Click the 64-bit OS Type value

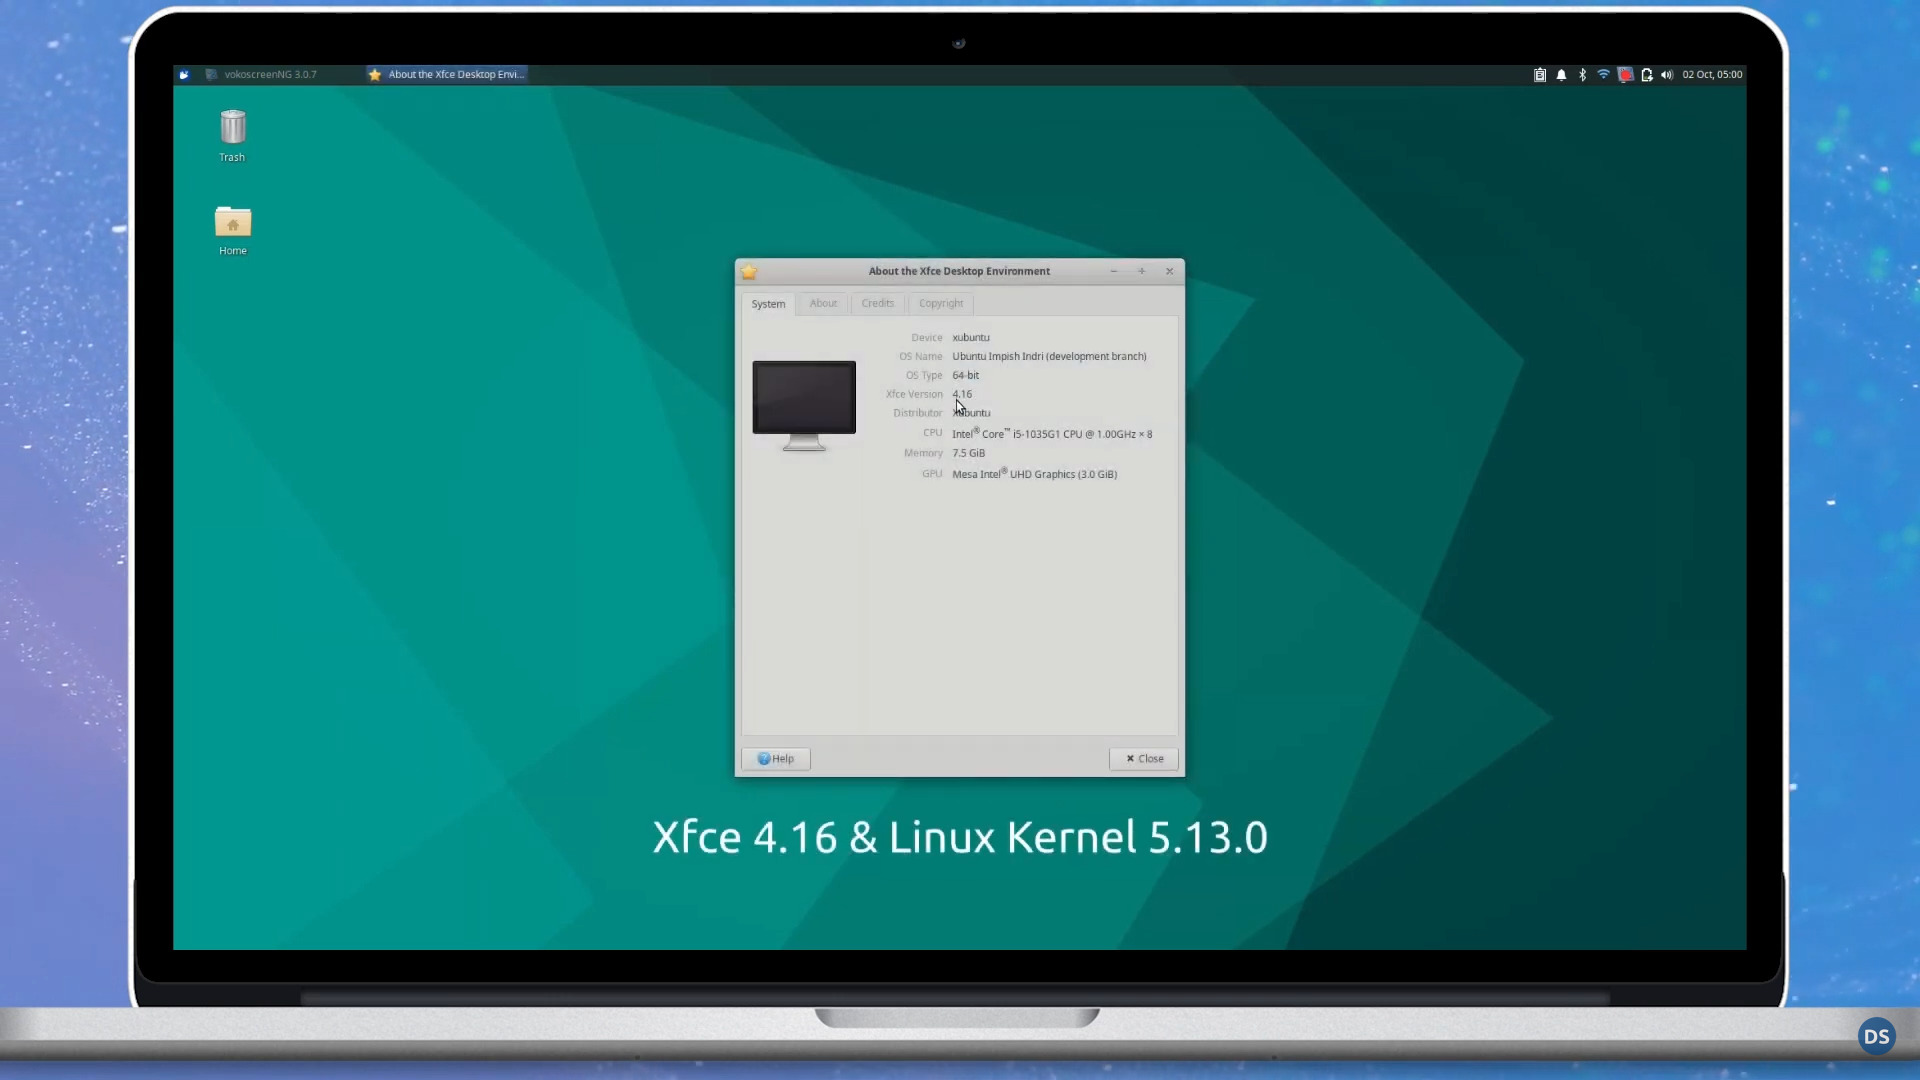966,376
